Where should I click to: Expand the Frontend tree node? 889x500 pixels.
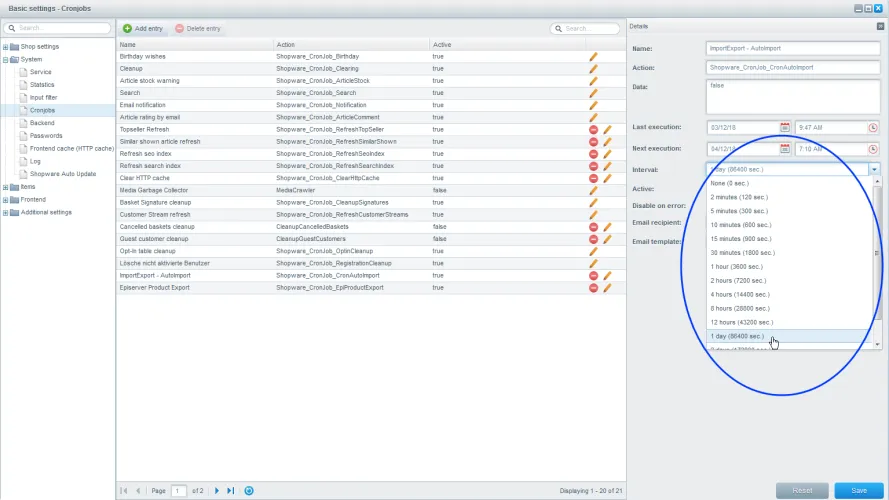[6, 200]
